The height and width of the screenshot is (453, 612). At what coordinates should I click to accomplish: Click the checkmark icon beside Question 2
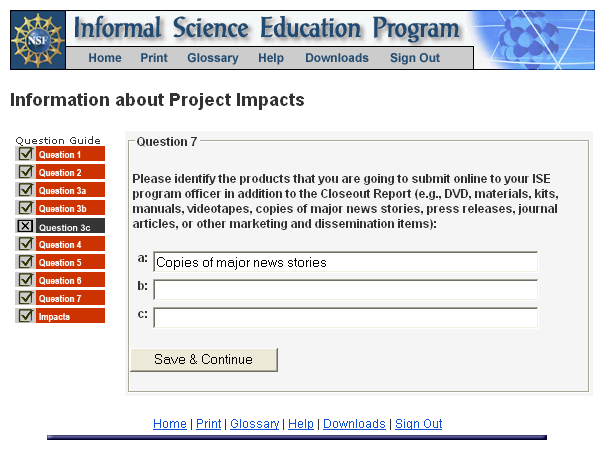[x=25, y=172]
